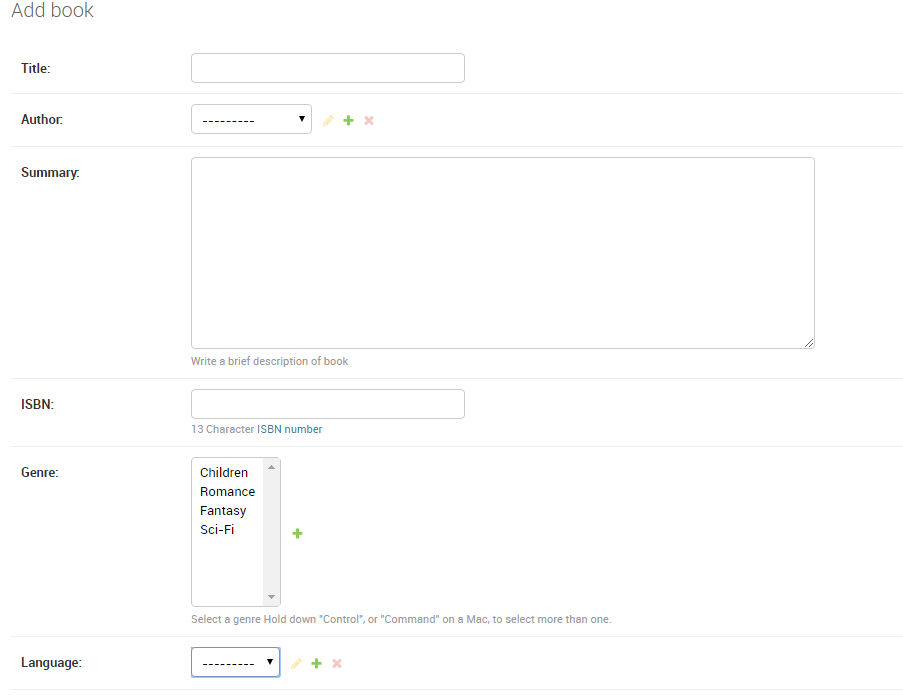Select the Children genre
This screenshot has width=903, height=697.
pyautogui.click(x=224, y=472)
